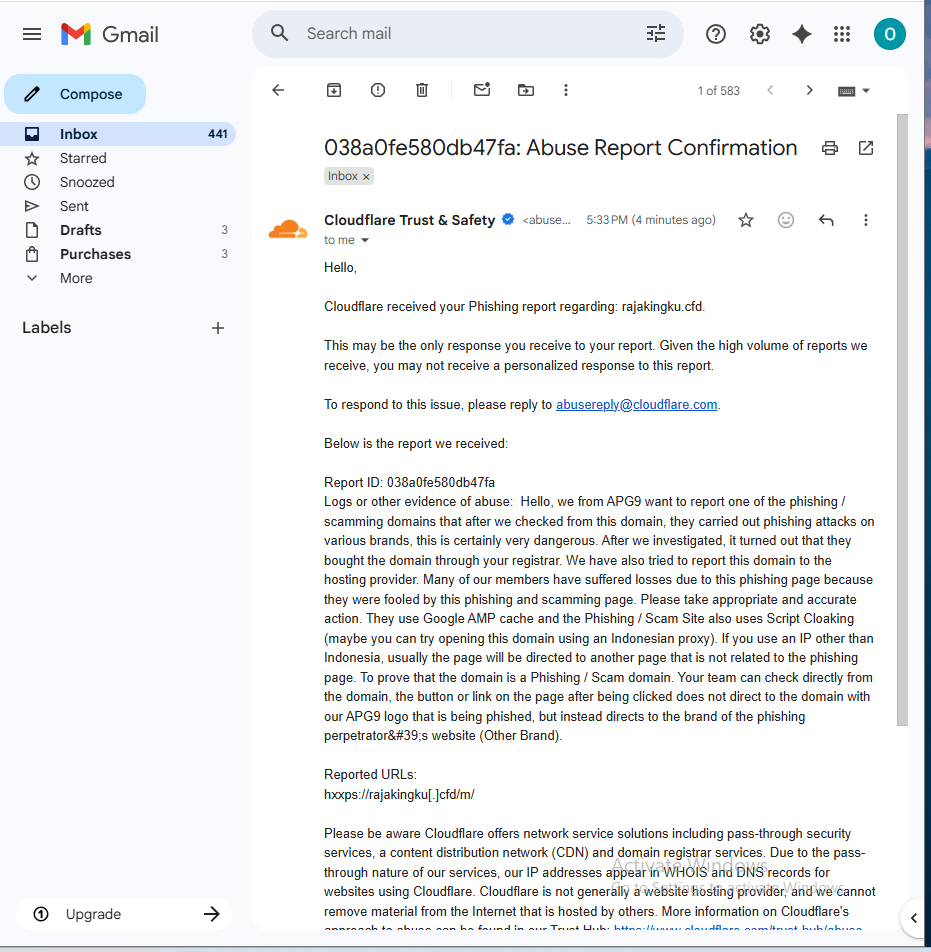This screenshot has height=952, width=931.
Task: Mark the email as unread
Action: pos(482,90)
